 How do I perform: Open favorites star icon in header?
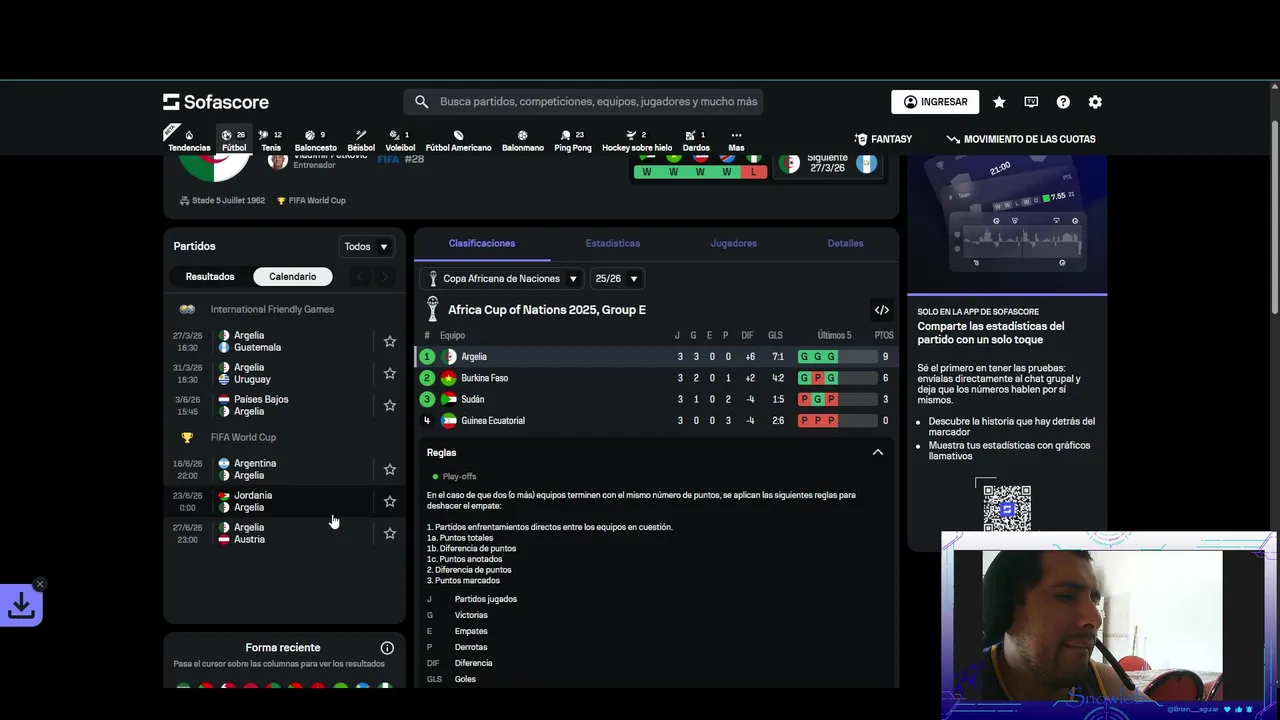click(x=999, y=102)
